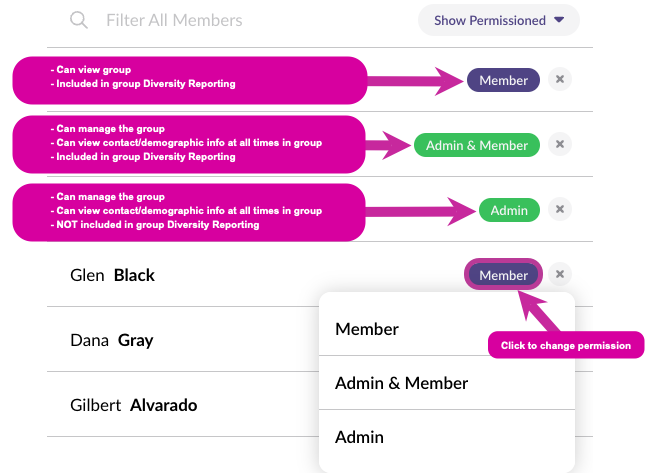
Task: Select the Gilbert Alvarado member row
Action: tap(134, 405)
